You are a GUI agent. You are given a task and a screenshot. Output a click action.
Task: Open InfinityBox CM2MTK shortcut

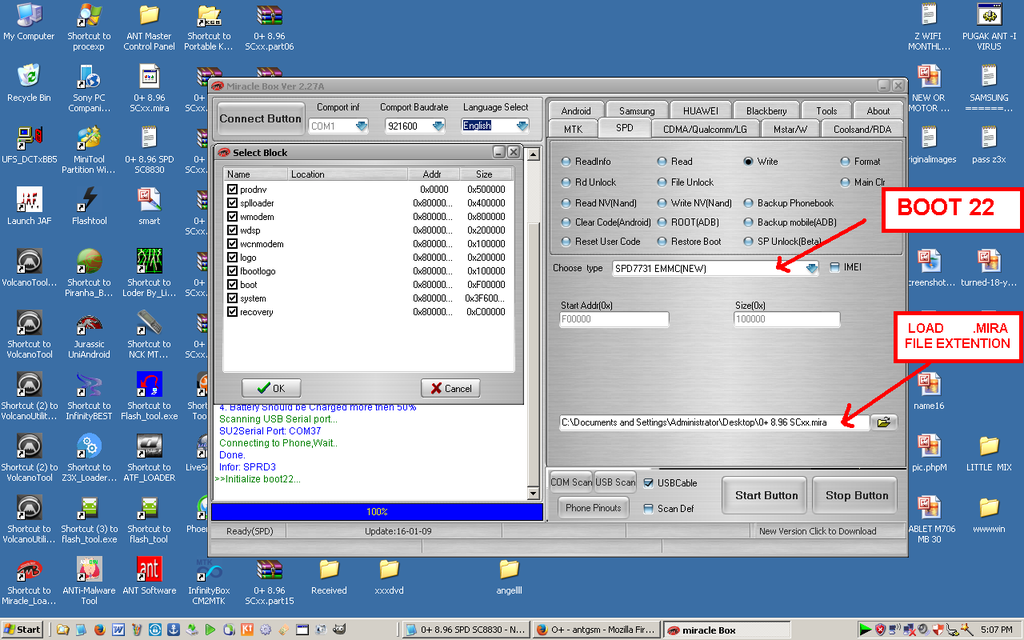point(209,581)
